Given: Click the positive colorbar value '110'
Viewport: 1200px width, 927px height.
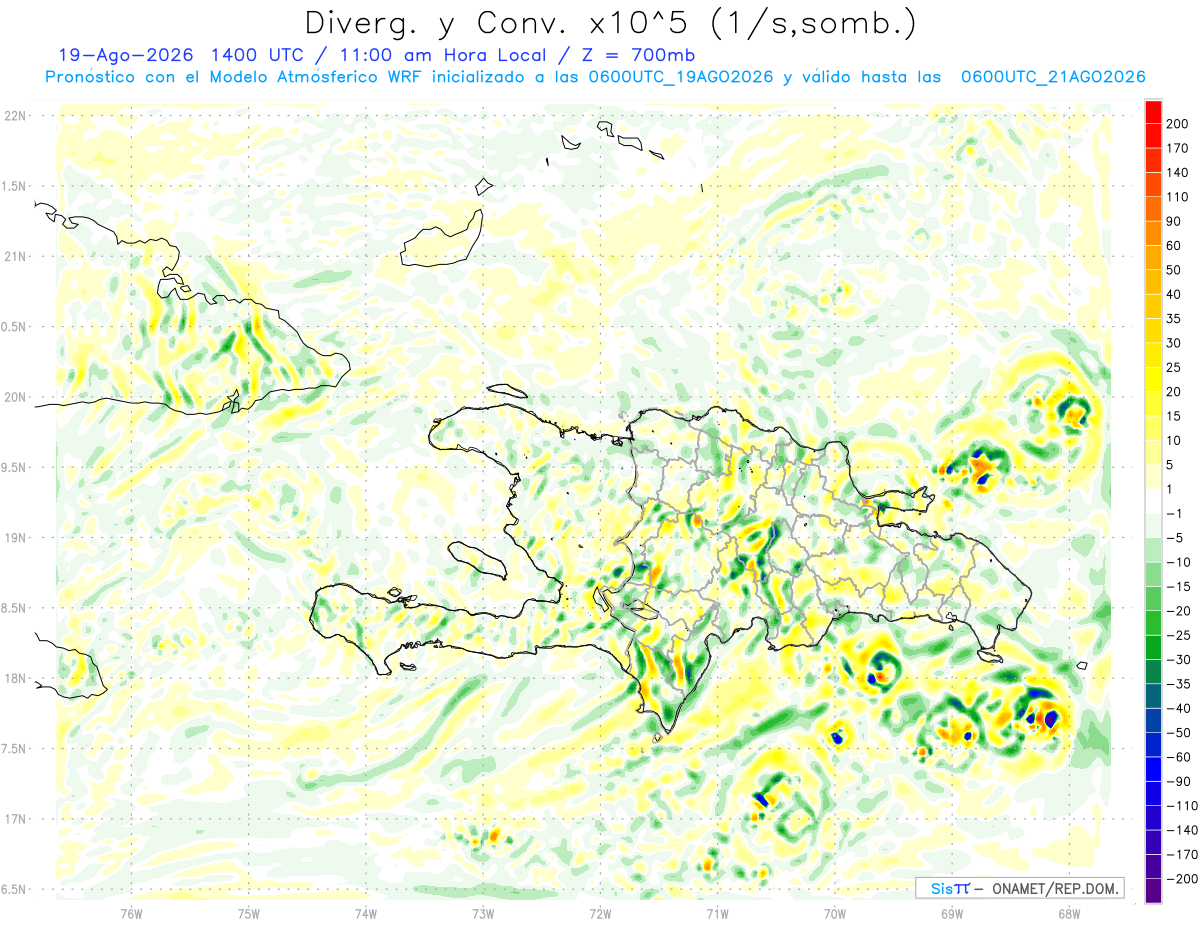Looking at the screenshot, I should (1178, 197).
